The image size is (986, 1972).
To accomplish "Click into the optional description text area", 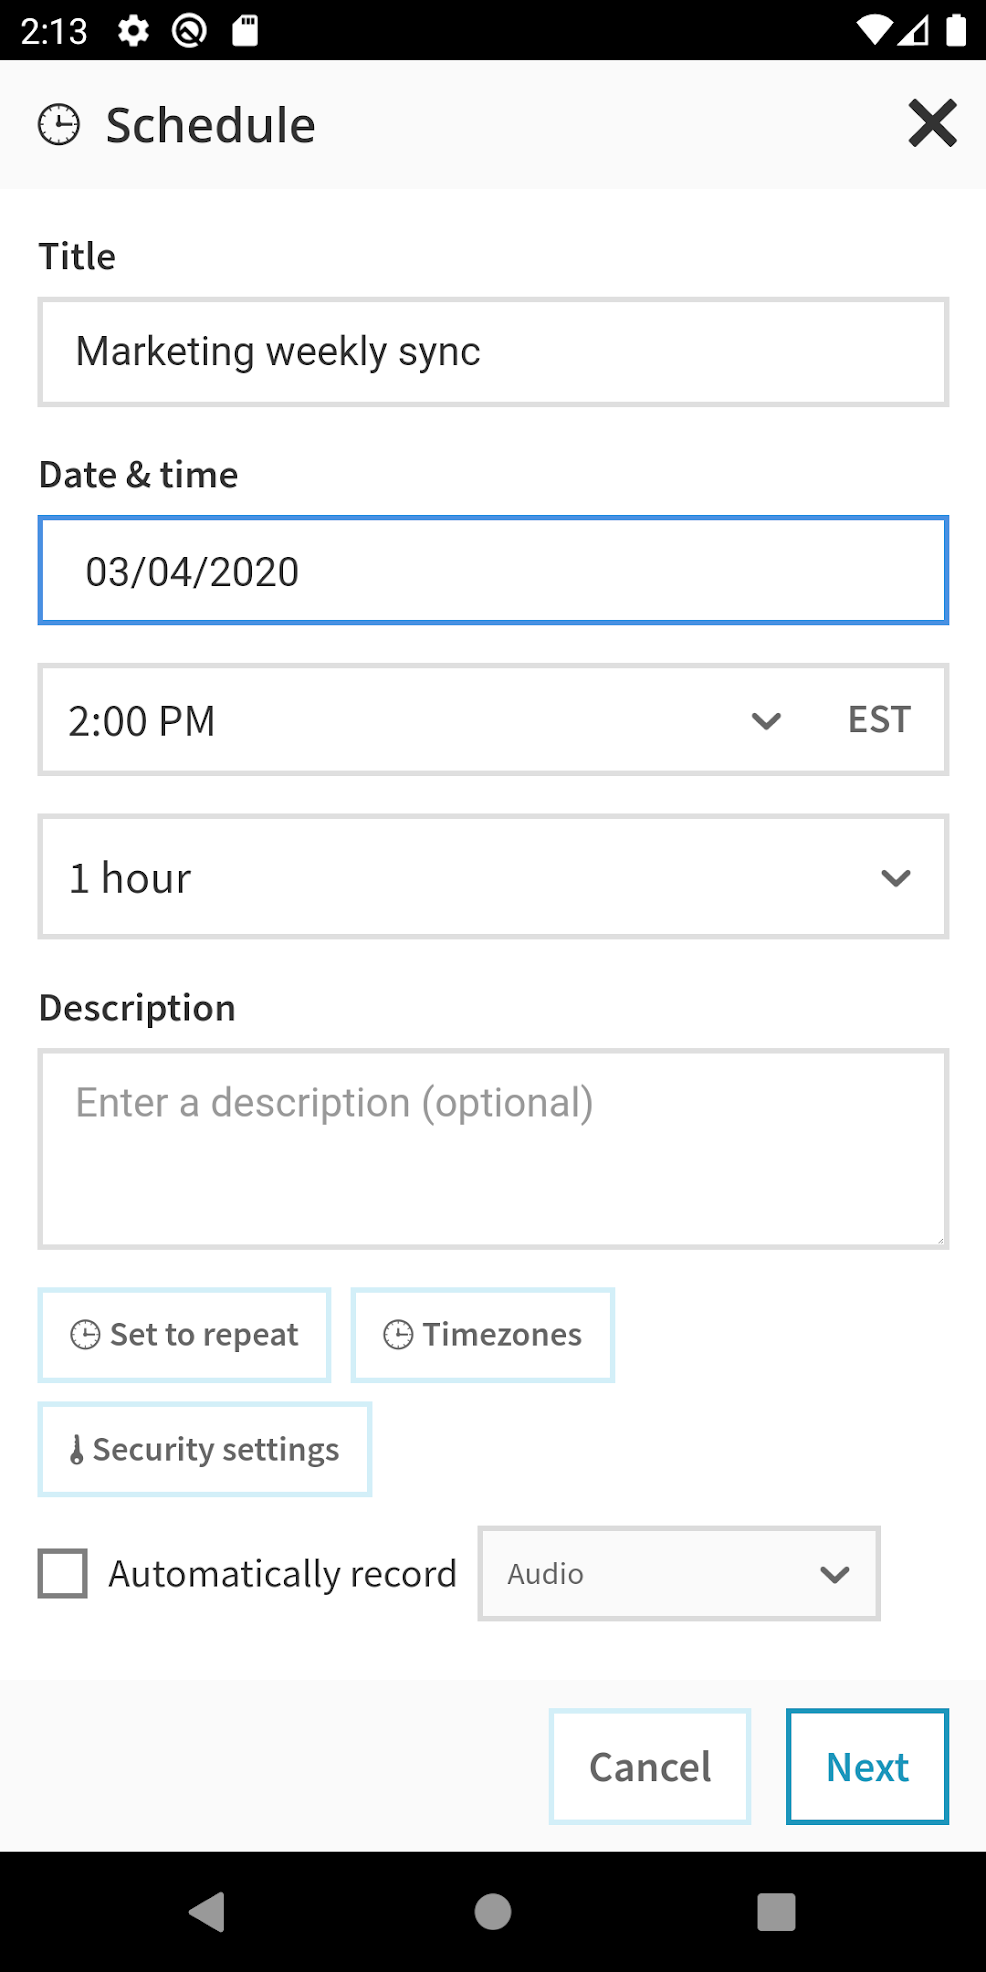I will click(x=493, y=1148).
